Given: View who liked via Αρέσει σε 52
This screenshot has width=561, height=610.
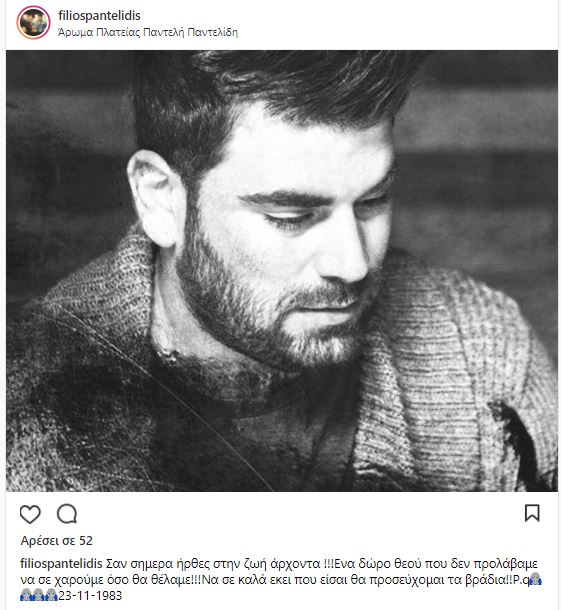Looking at the screenshot, I should tap(56, 540).
